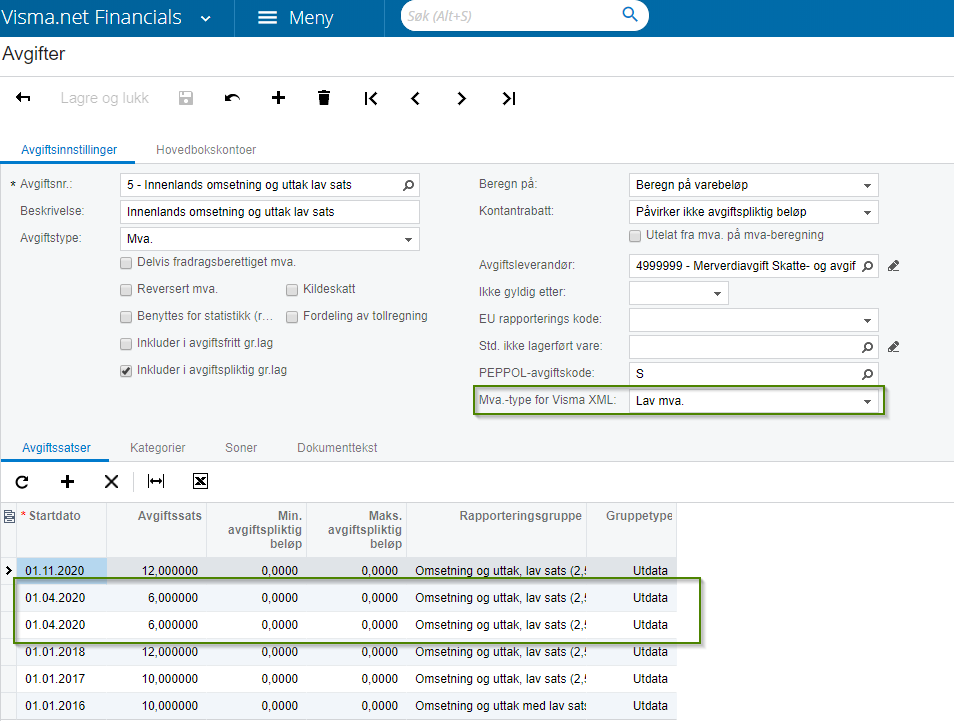Image resolution: width=954 pixels, height=721 pixels.
Task: Refresh the Avgiftssatser grid
Action: pyautogui.click(x=22, y=482)
